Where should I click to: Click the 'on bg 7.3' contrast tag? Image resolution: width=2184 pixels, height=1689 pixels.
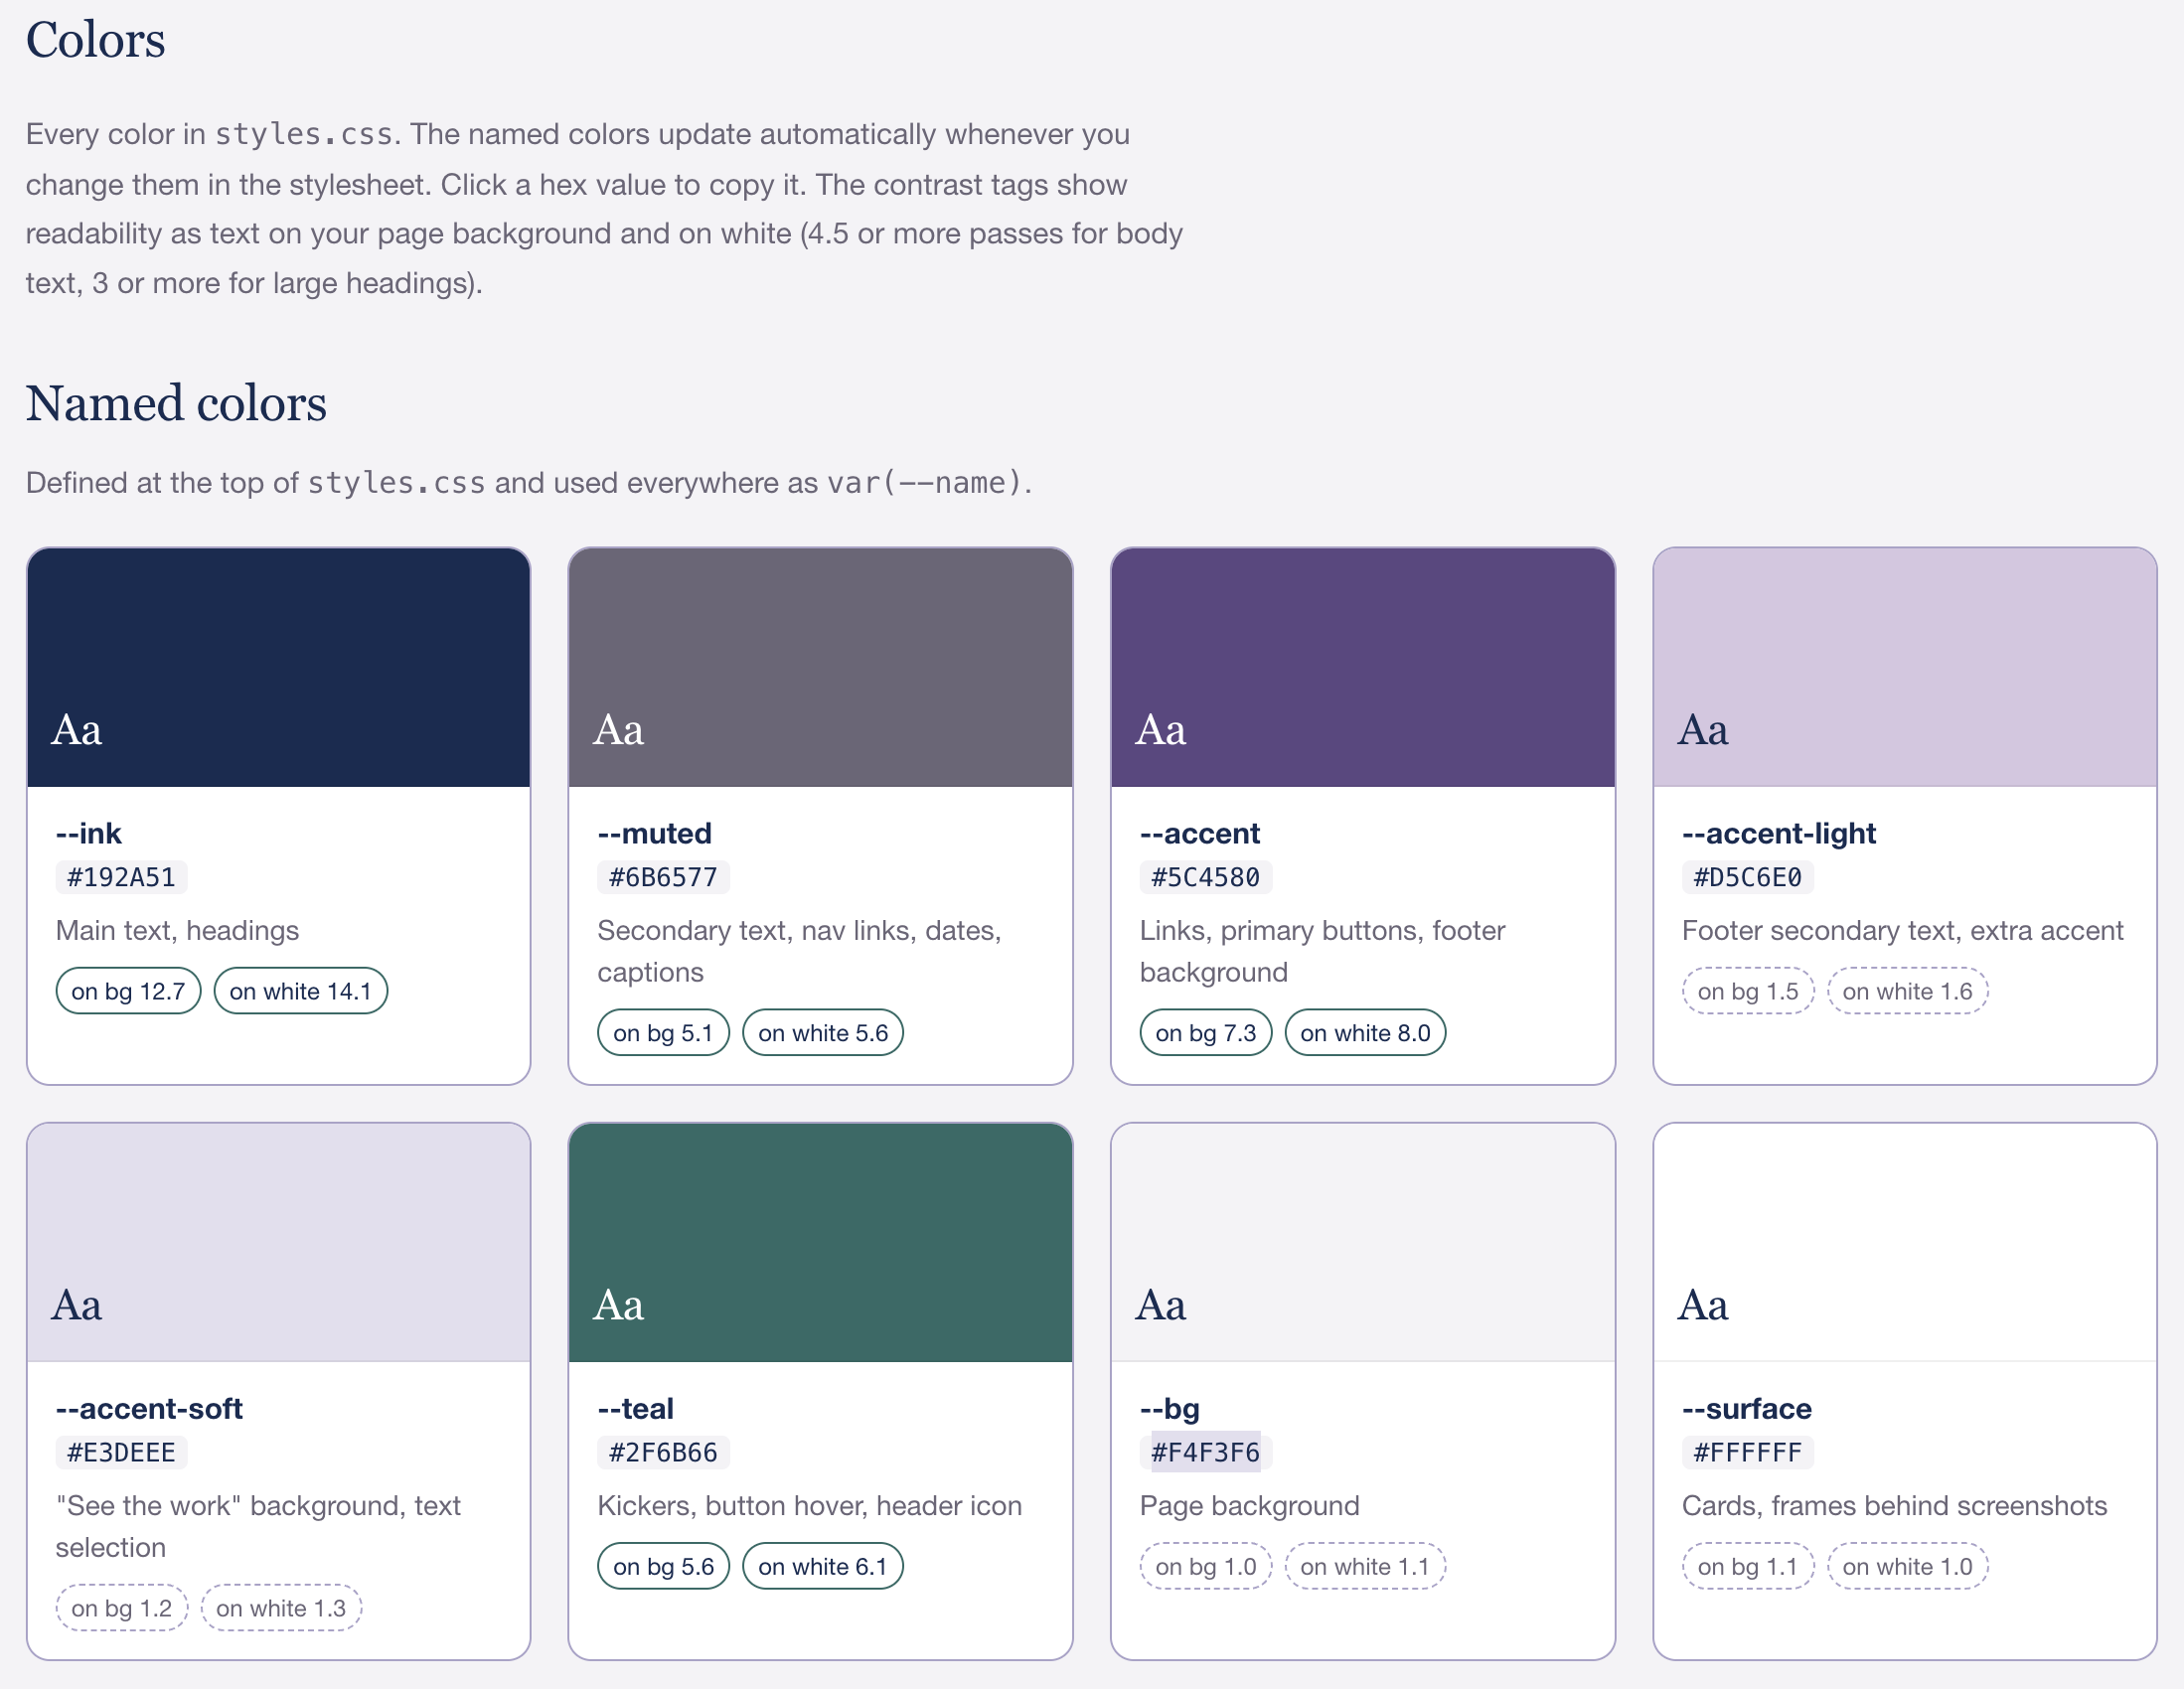point(1205,1033)
